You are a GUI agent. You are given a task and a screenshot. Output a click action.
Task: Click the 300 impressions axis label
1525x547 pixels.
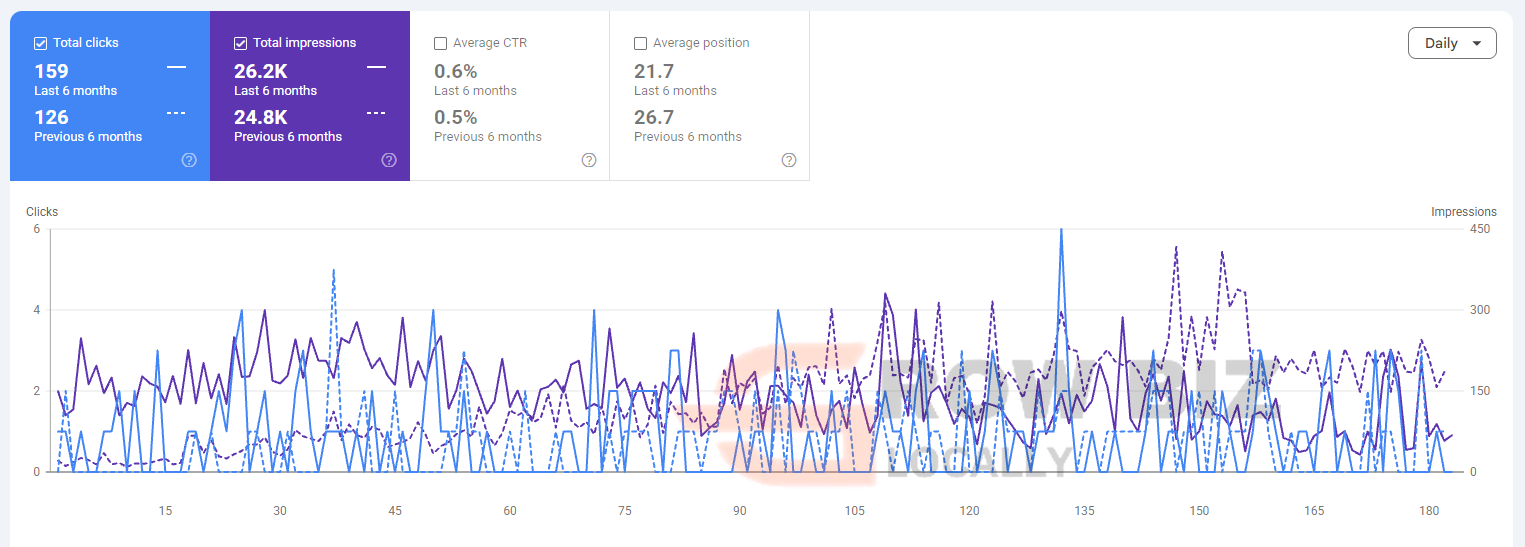[x=1480, y=310]
